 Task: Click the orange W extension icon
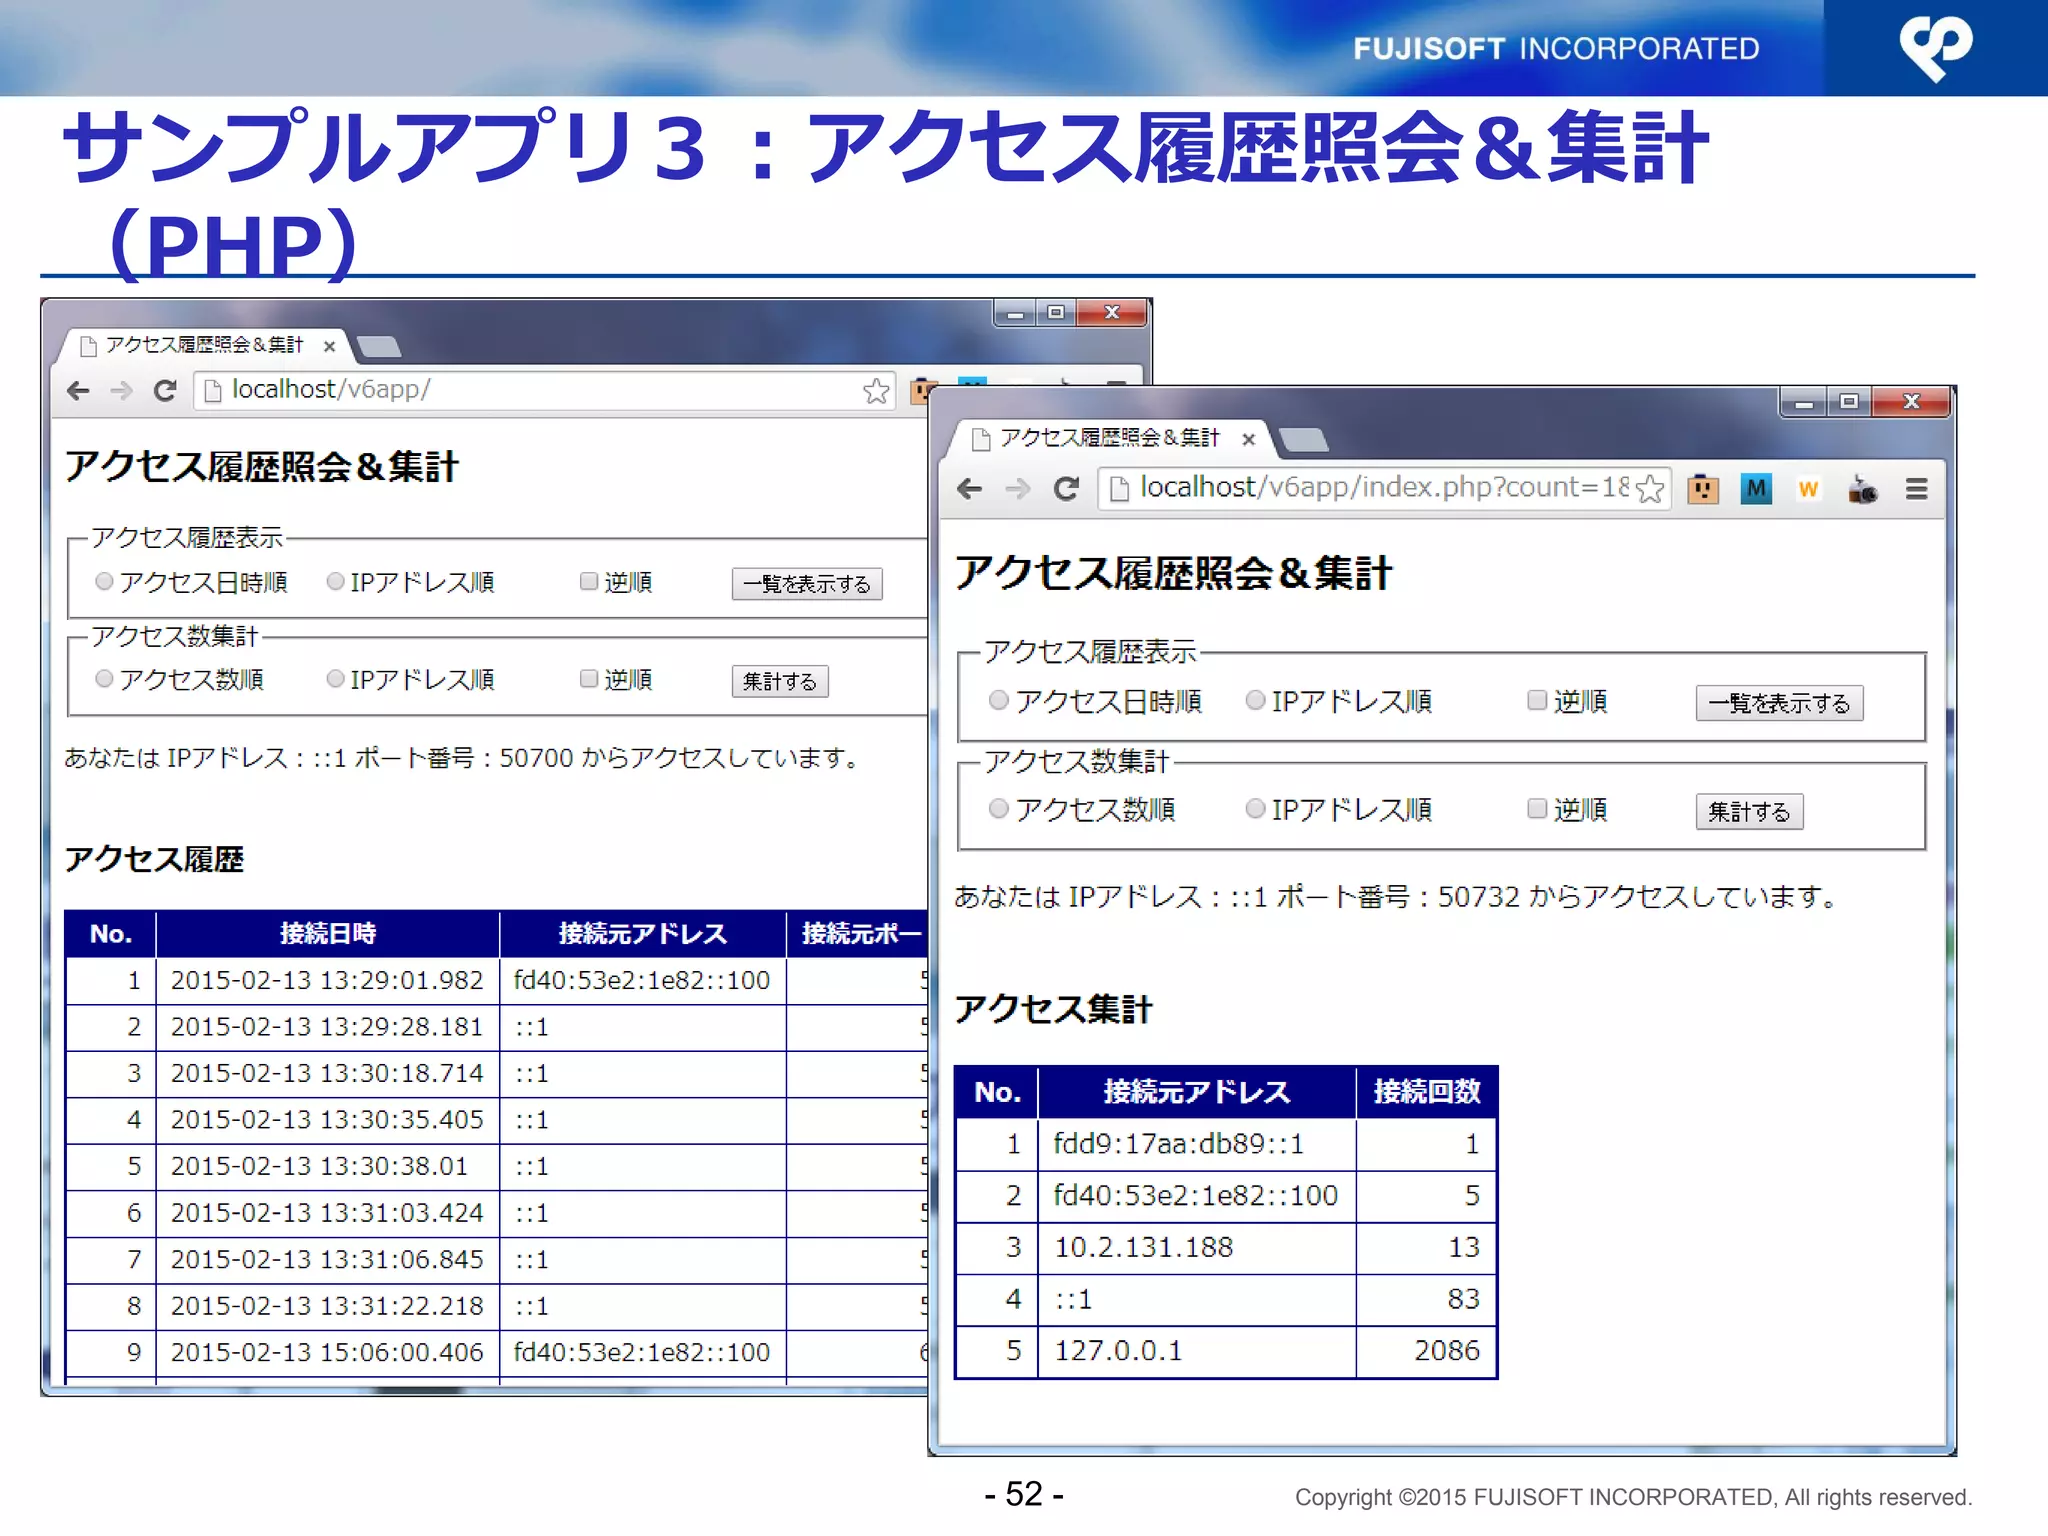click(1808, 489)
